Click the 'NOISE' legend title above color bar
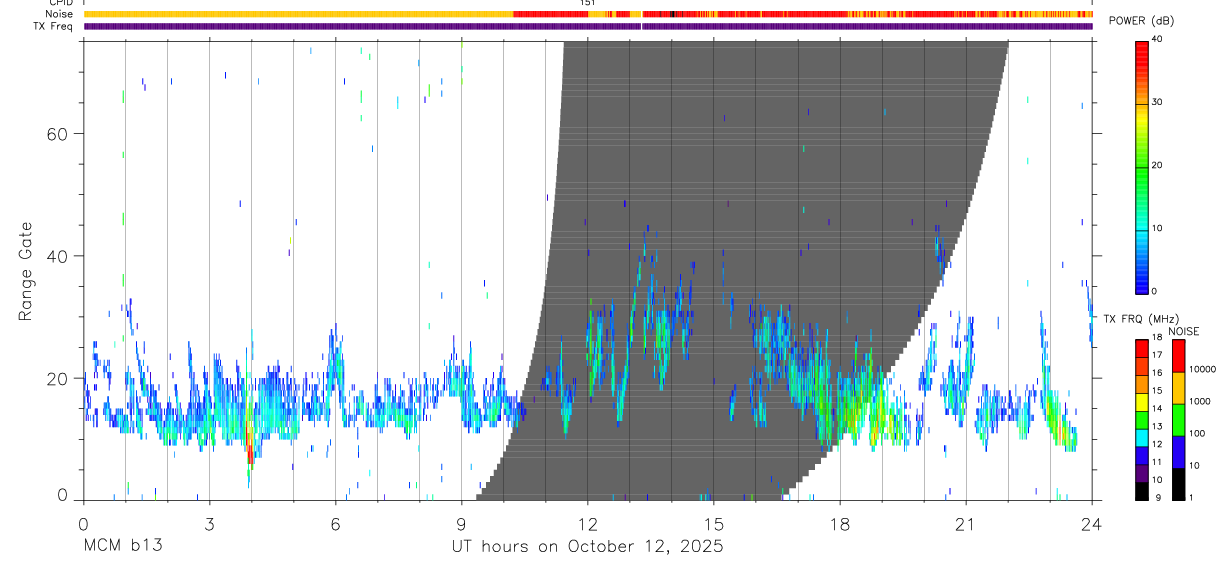 pos(1183,332)
